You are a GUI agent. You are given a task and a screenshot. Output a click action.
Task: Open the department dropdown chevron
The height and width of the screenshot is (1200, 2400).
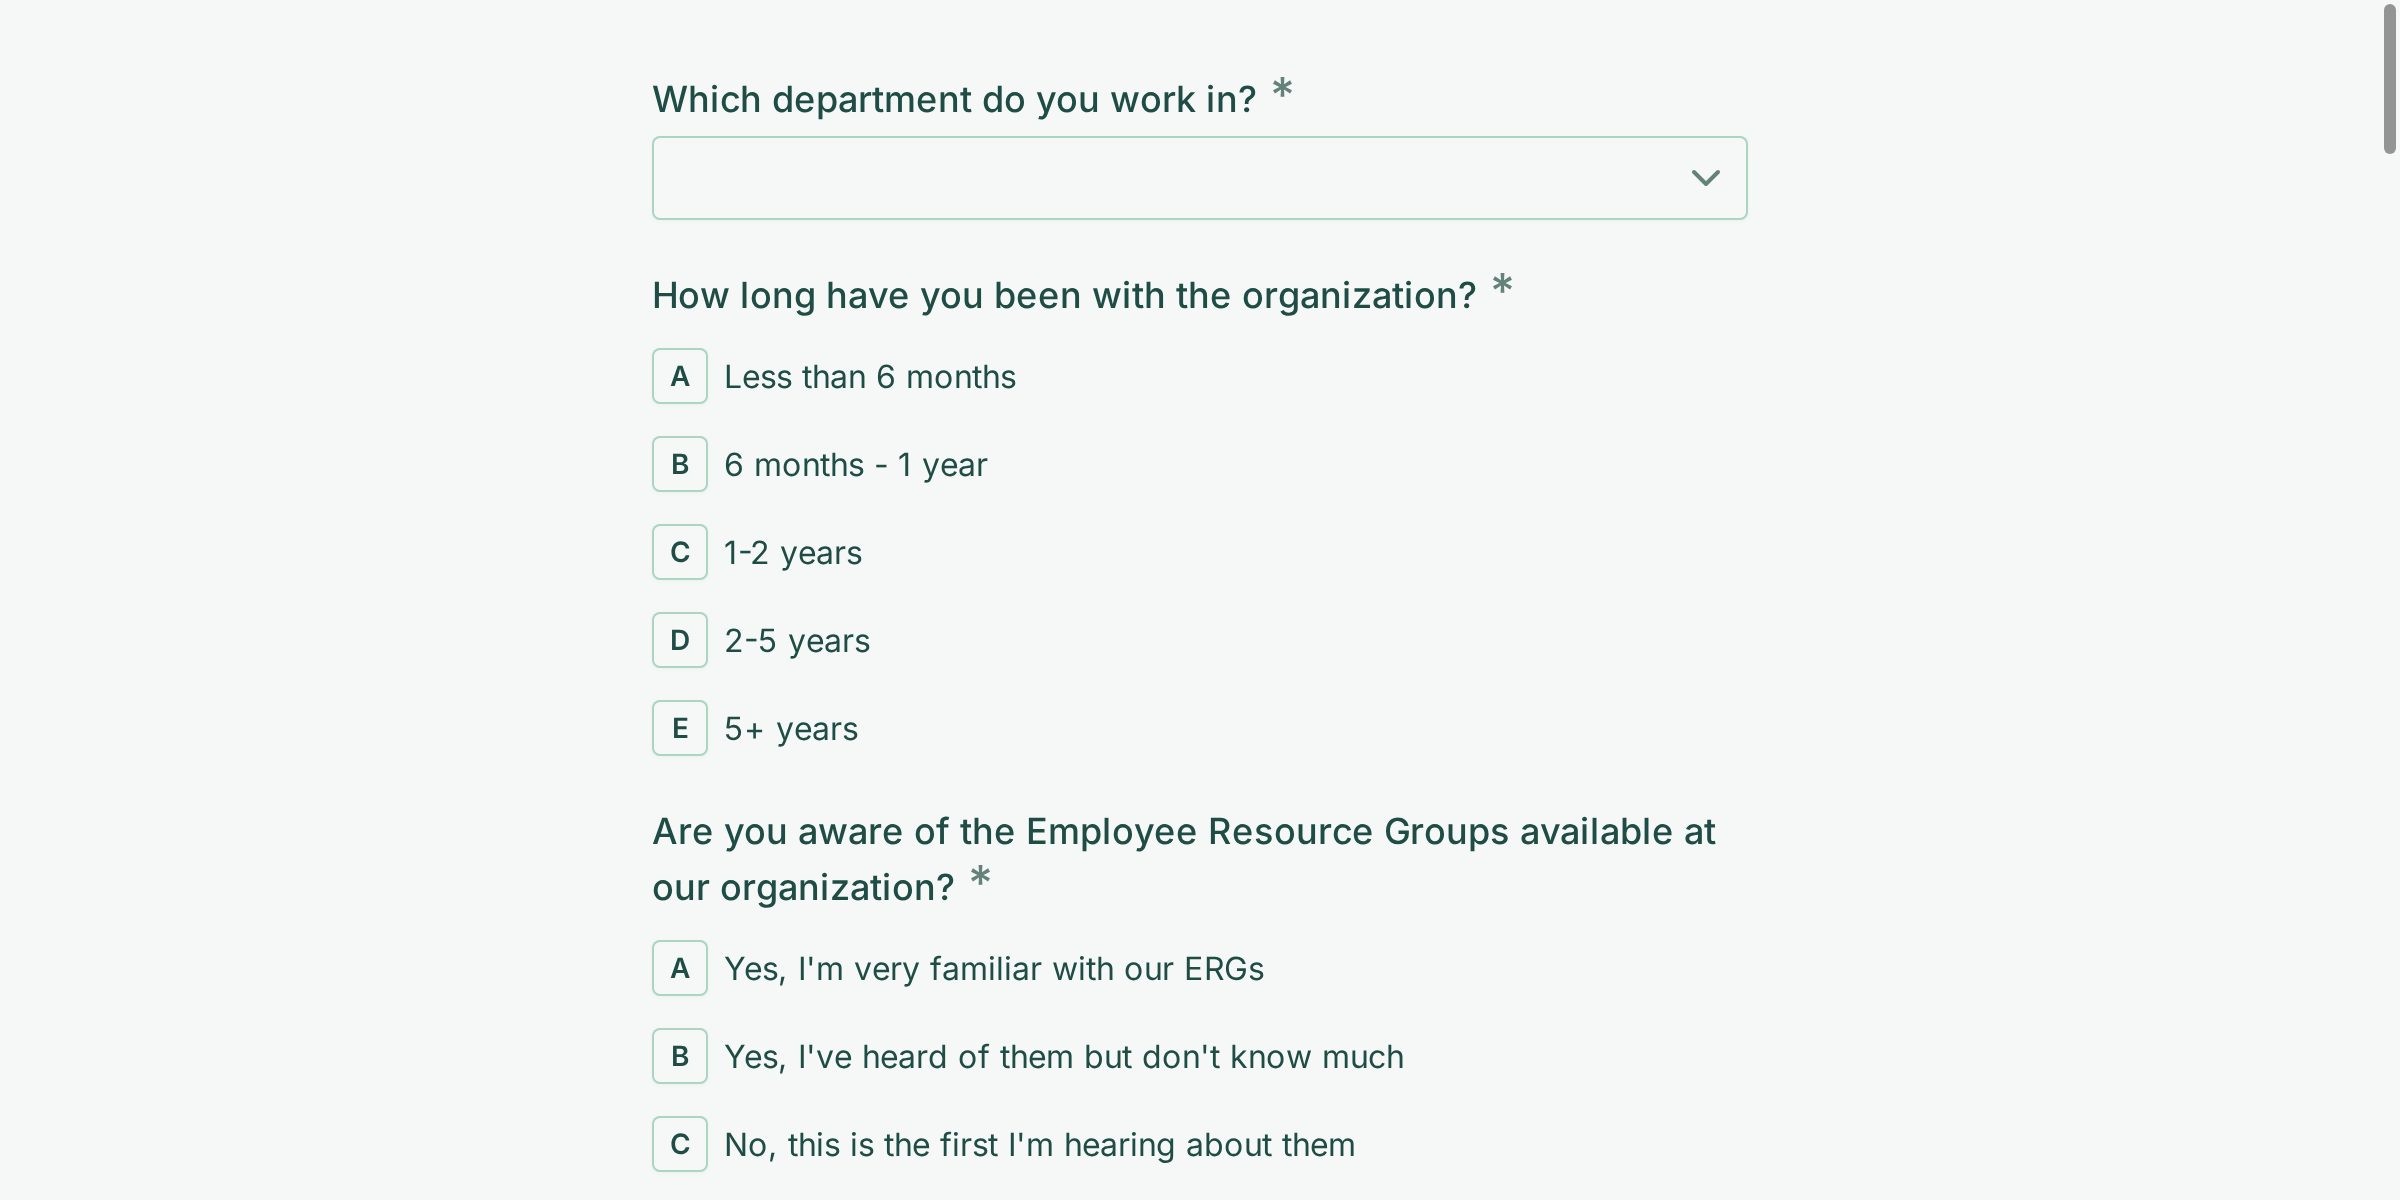click(1705, 178)
